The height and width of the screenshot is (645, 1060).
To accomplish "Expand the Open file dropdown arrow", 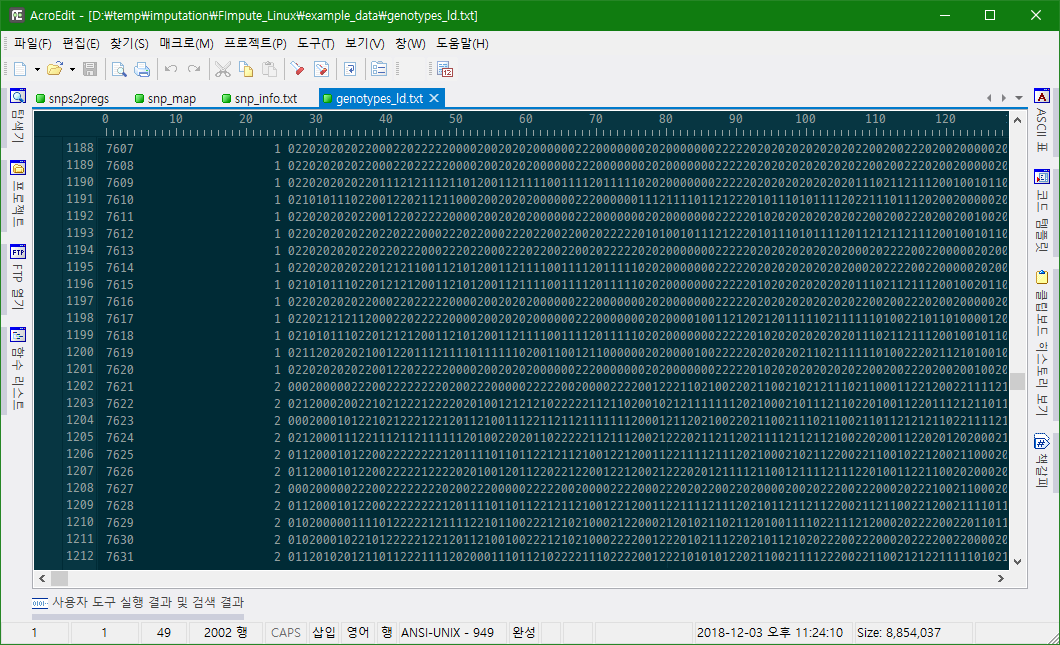I will 72,69.
